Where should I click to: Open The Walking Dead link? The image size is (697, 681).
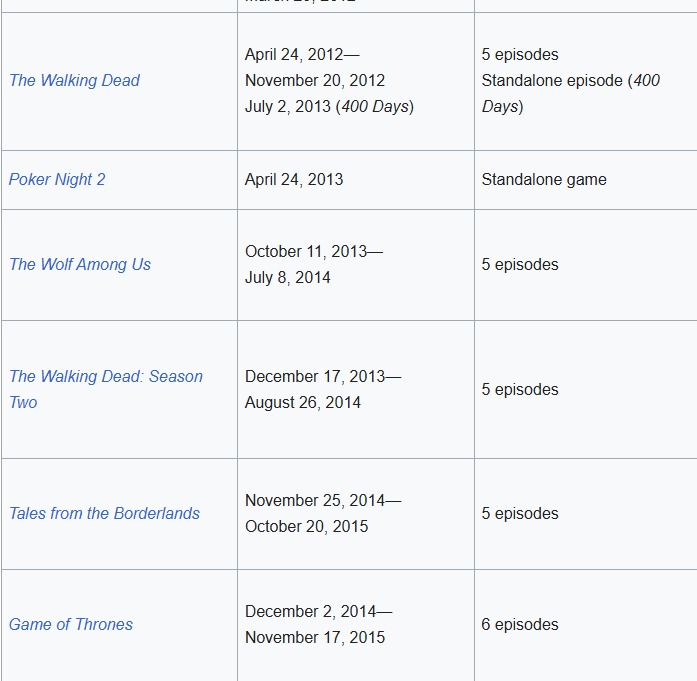(x=74, y=80)
